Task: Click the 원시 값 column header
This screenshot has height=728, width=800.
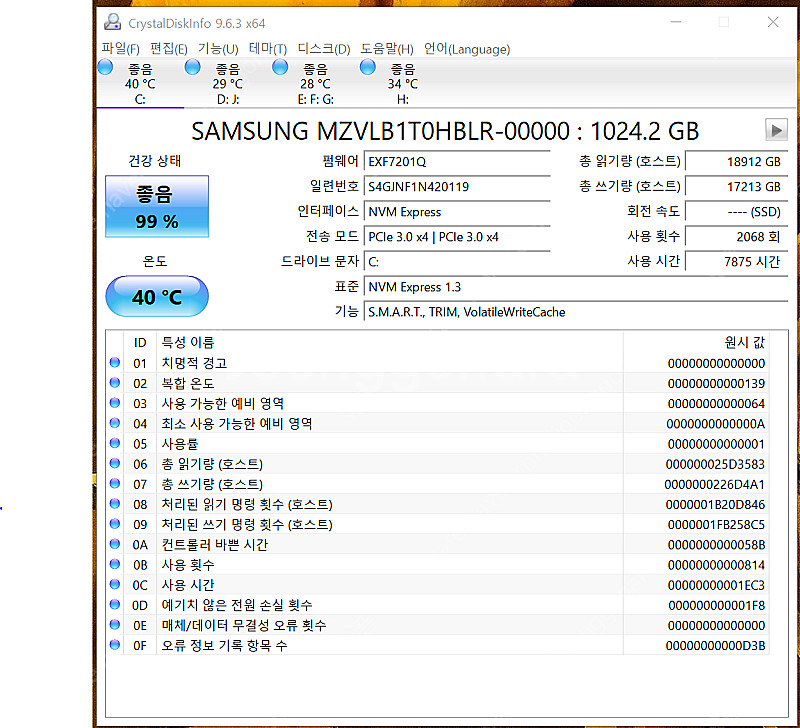Action: pos(696,342)
